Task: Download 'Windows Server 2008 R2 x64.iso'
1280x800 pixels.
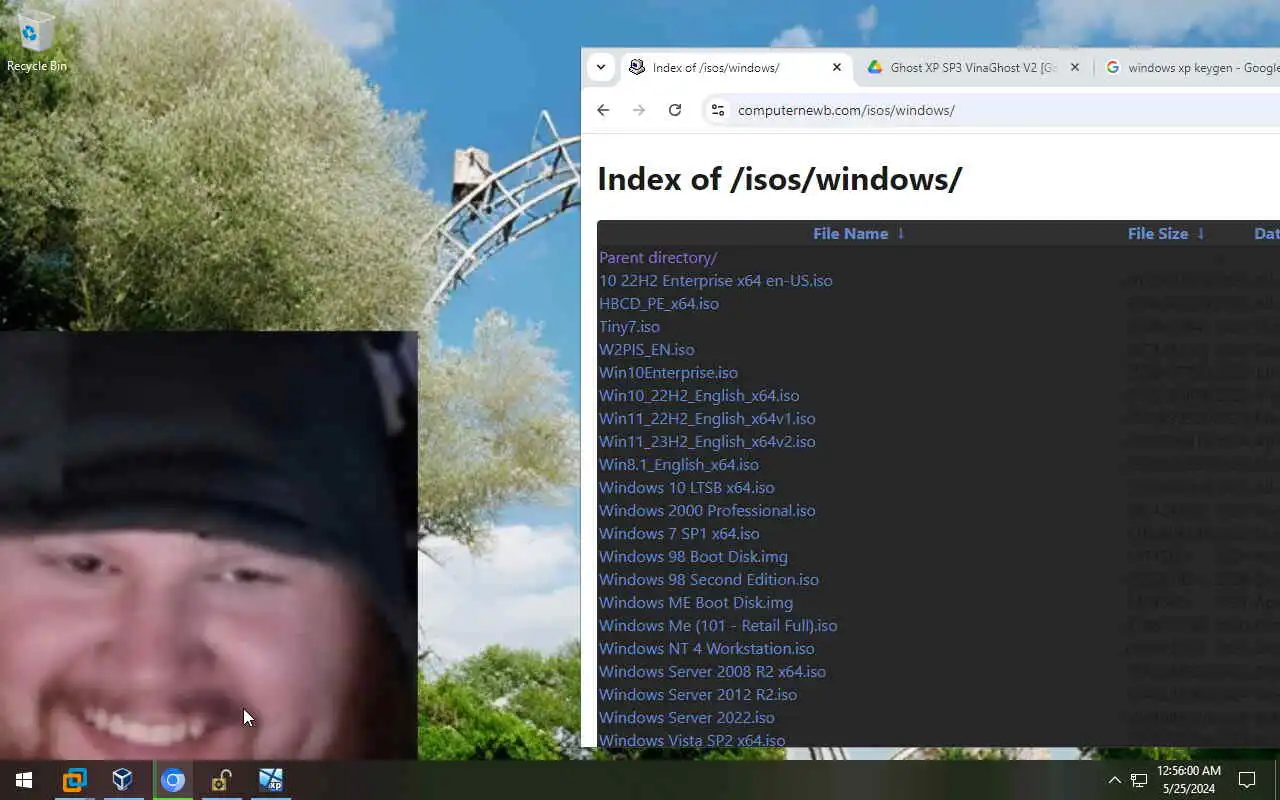Action: click(712, 671)
